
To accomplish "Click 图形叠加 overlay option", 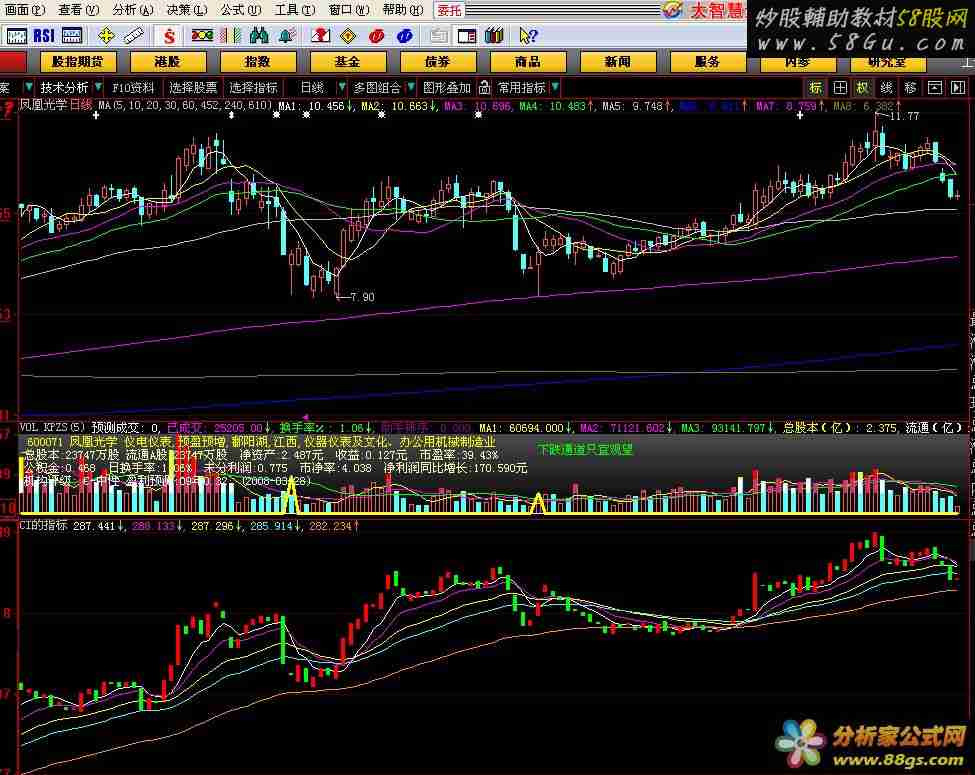I will (446, 88).
